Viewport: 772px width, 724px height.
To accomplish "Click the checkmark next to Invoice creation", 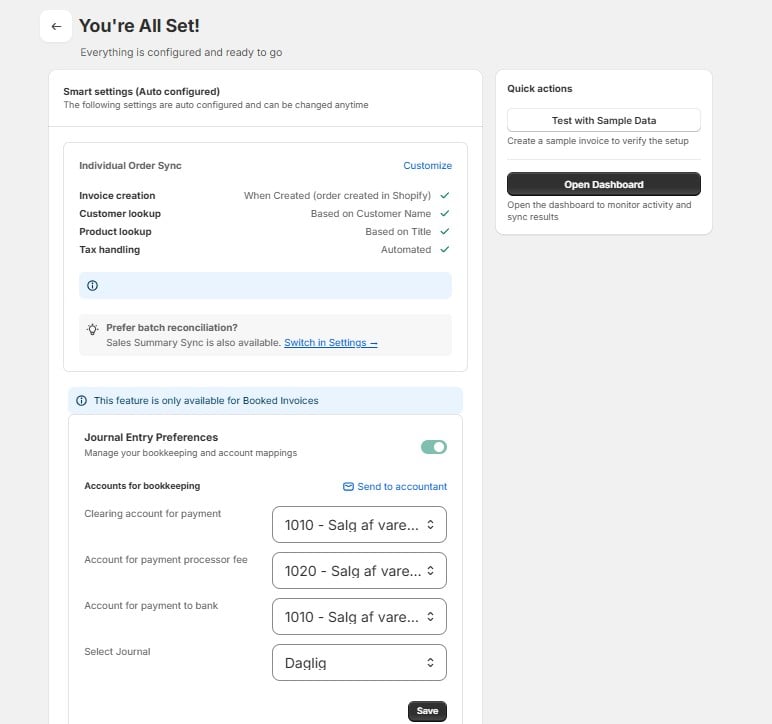I will pyautogui.click(x=445, y=195).
